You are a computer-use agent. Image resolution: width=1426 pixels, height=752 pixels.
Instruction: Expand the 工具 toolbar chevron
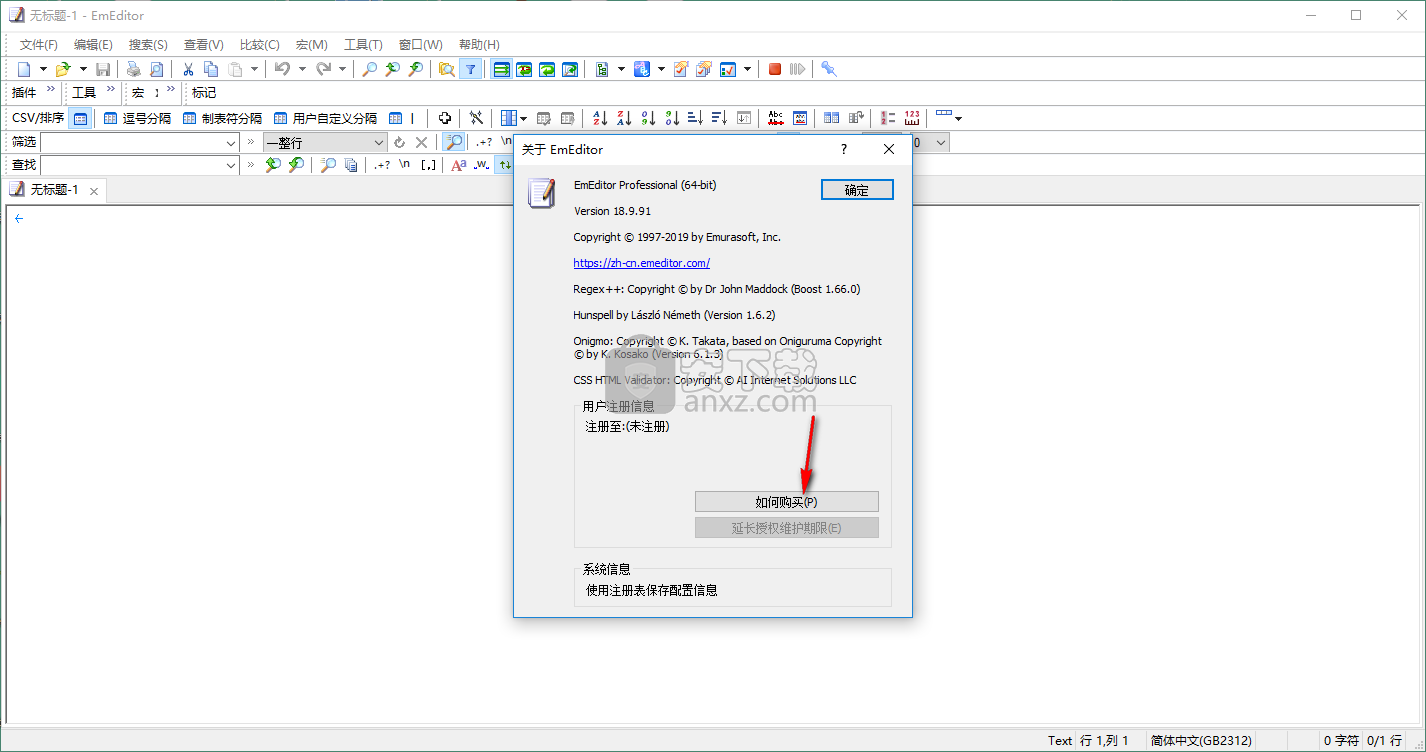[111, 90]
